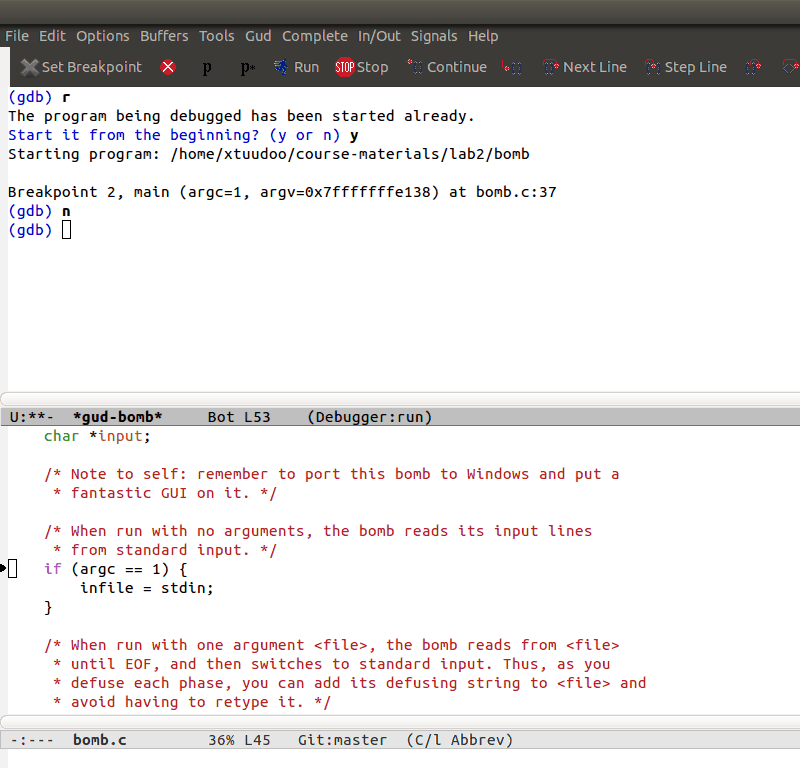800x768 pixels.
Task: Click the print dereferenced 'p*' icon
Action: coord(247,67)
